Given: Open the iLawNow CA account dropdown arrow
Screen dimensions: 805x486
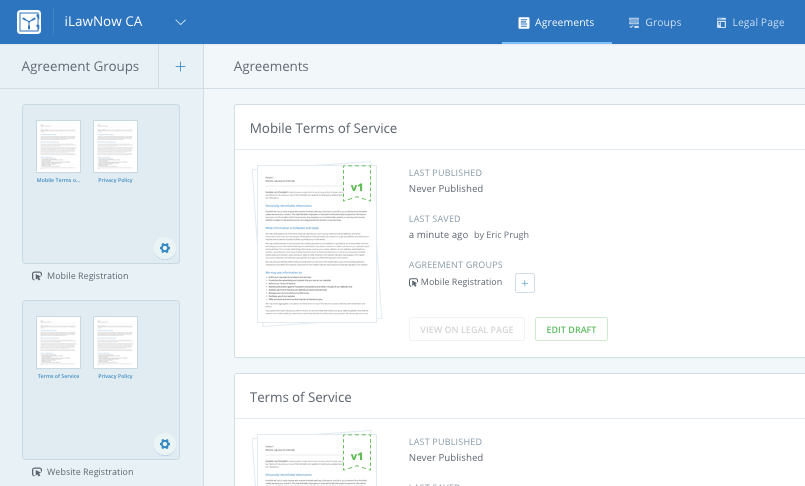Looking at the screenshot, I should click(x=180, y=22).
